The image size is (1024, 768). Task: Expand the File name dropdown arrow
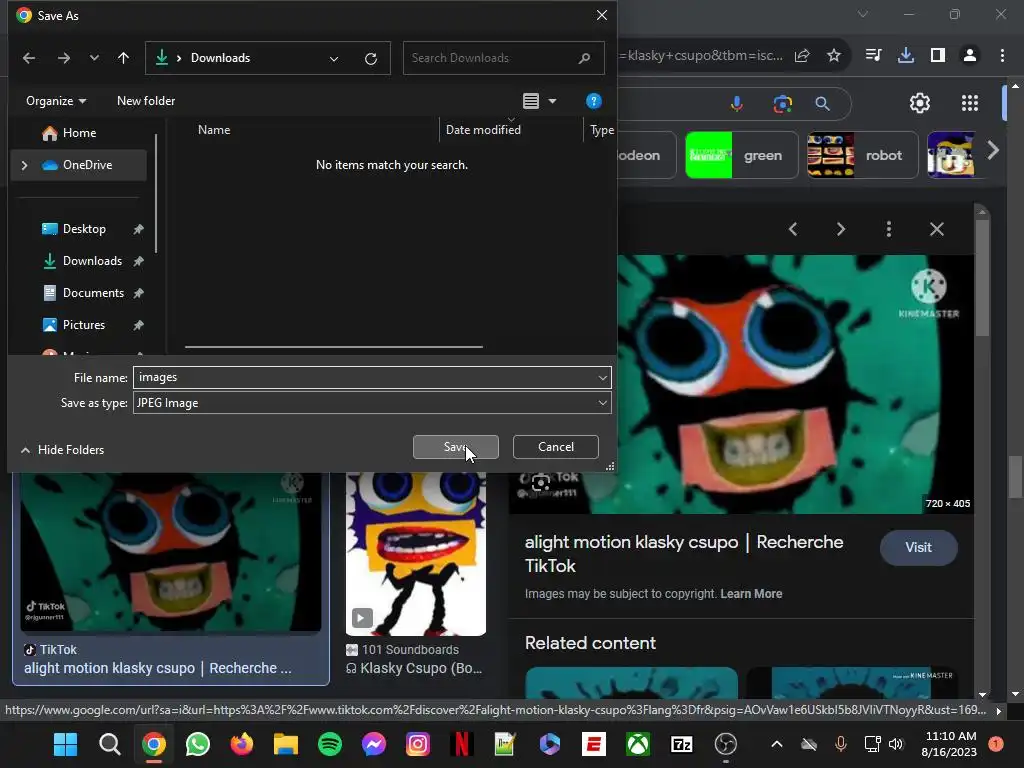tap(602, 377)
